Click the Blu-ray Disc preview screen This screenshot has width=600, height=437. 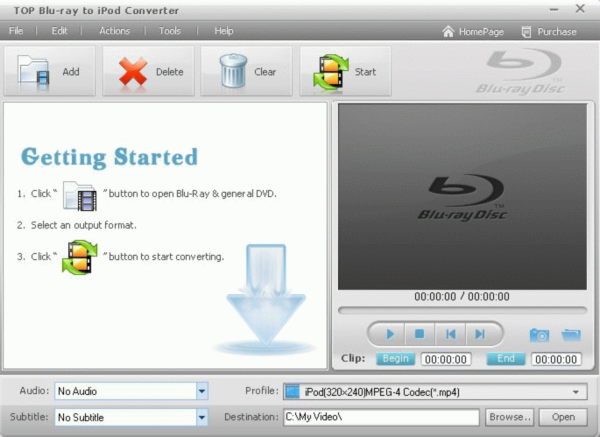462,197
